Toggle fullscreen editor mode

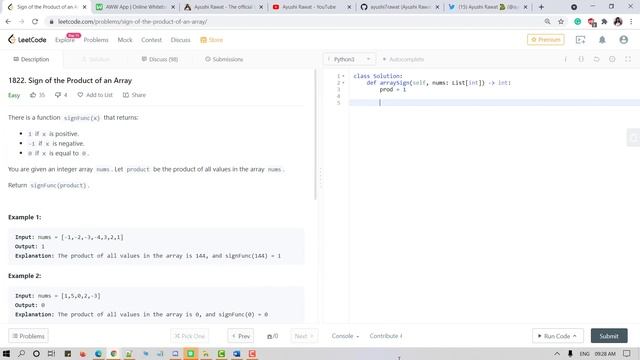628,59
